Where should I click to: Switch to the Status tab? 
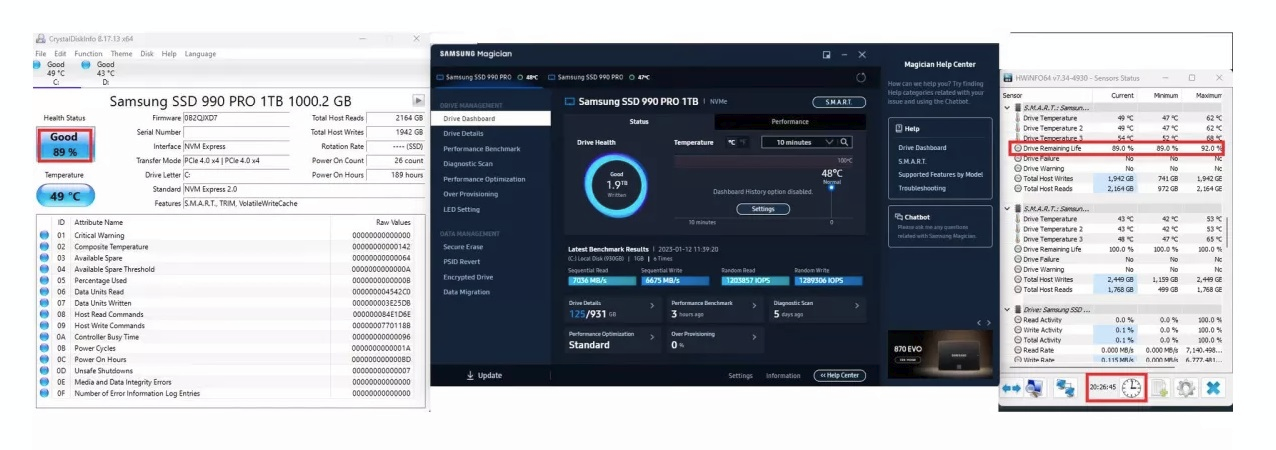[639, 122]
